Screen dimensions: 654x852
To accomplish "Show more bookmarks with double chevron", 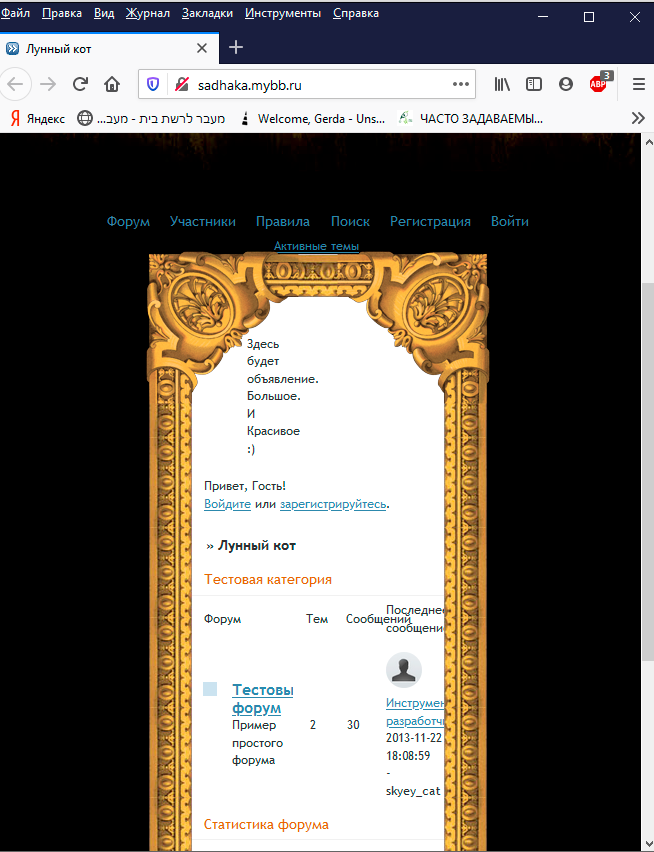I will pos(638,118).
